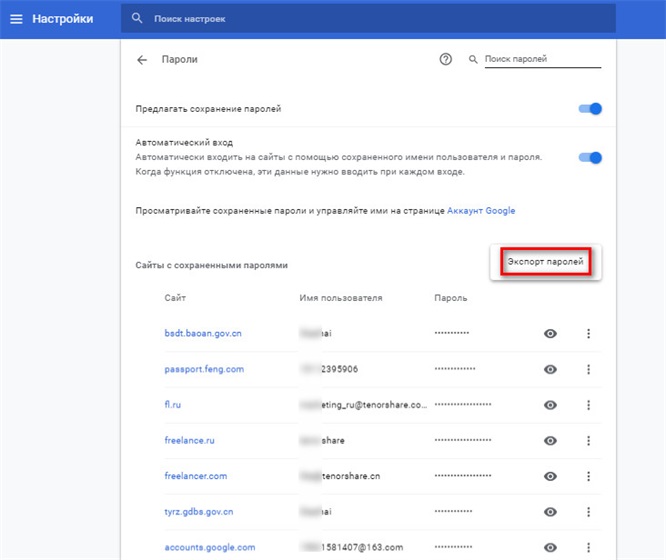This screenshot has width=666, height=560.
Task: Open fl.ru site link
Action: [x=172, y=404]
